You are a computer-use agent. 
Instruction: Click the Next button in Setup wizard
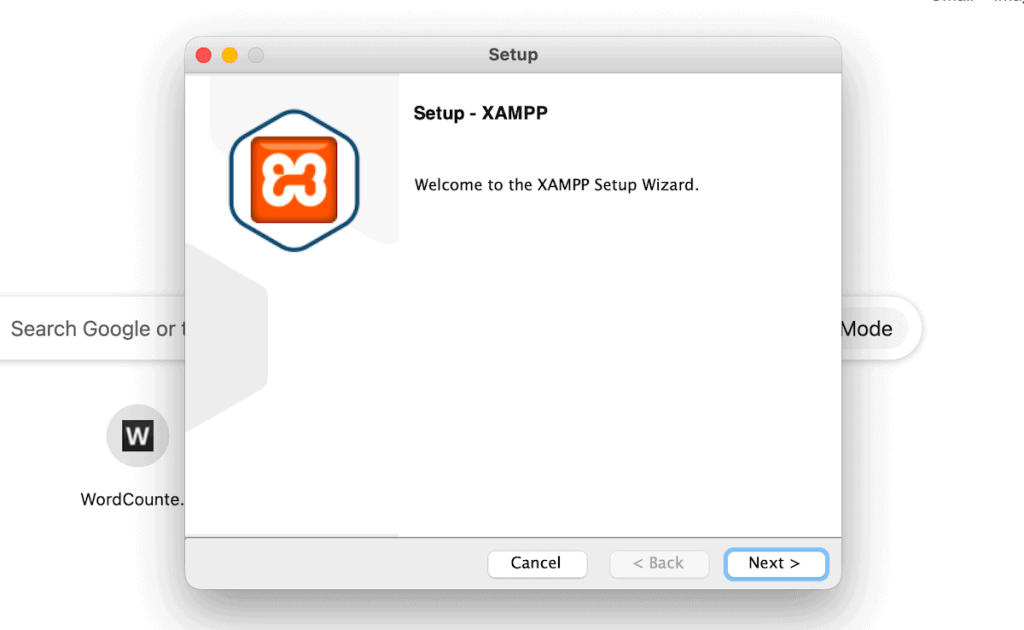tap(776, 563)
